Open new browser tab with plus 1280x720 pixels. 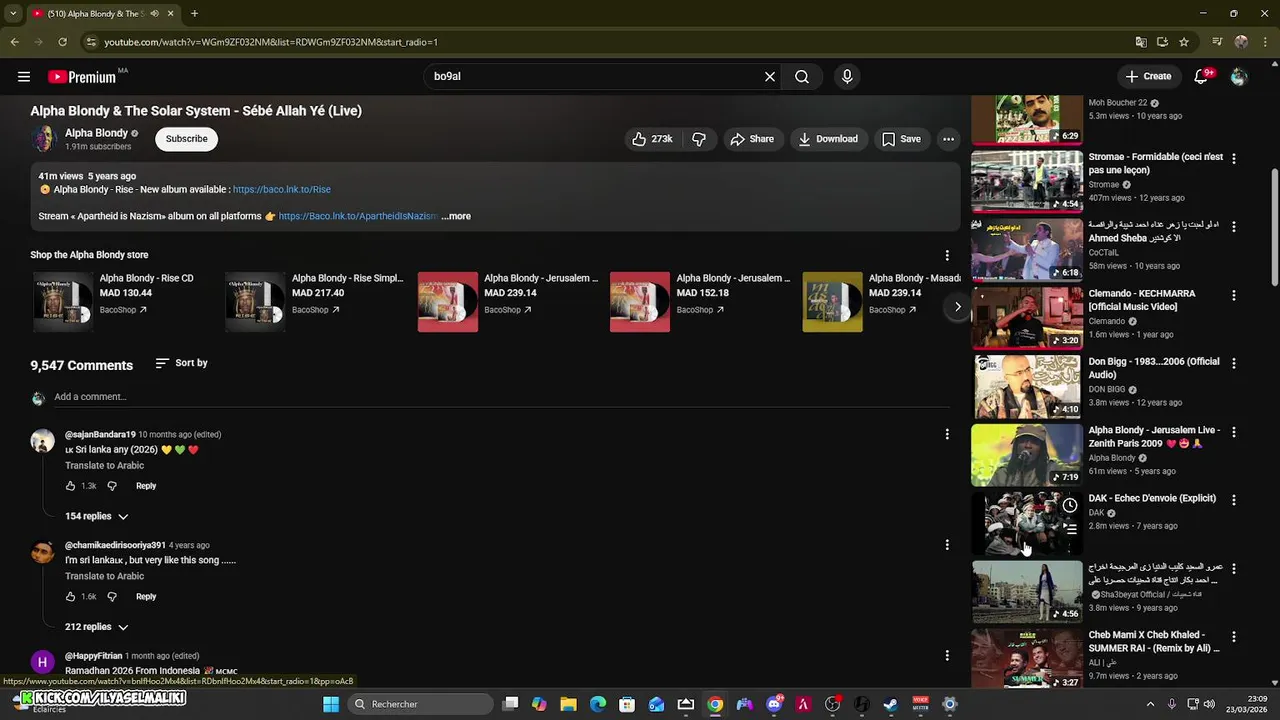(194, 14)
